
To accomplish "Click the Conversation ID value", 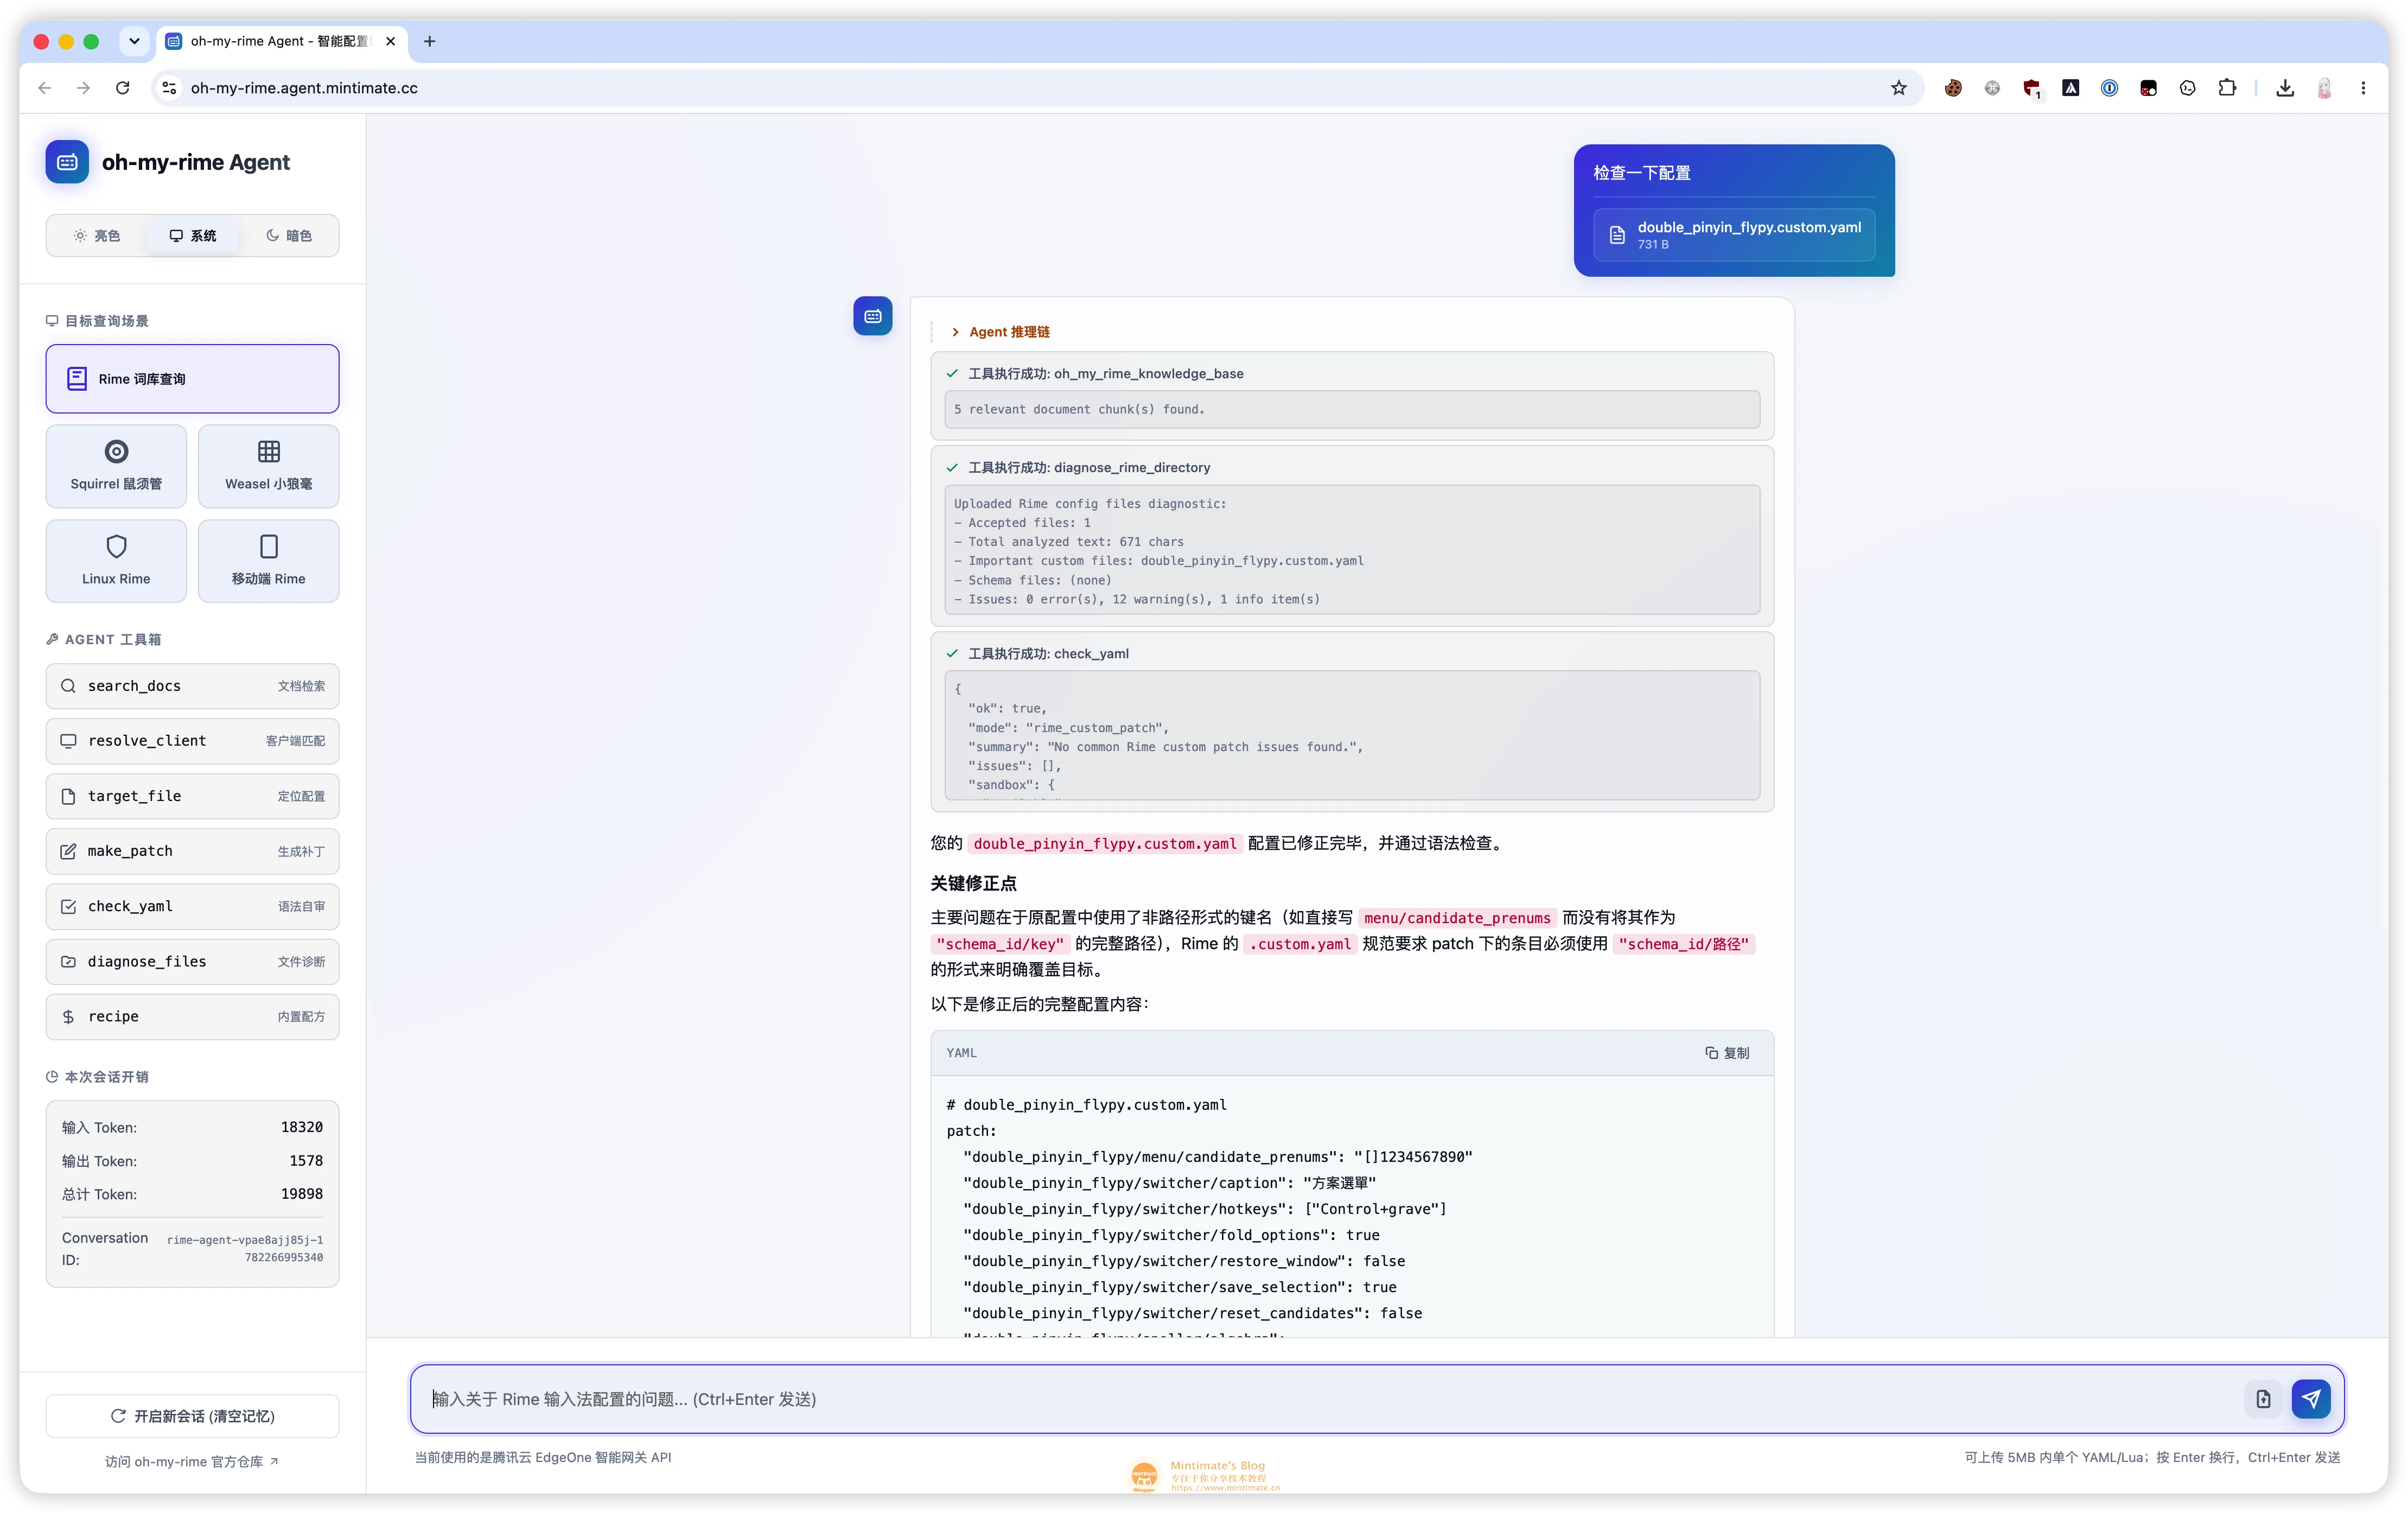I will [x=245, y=1249].
